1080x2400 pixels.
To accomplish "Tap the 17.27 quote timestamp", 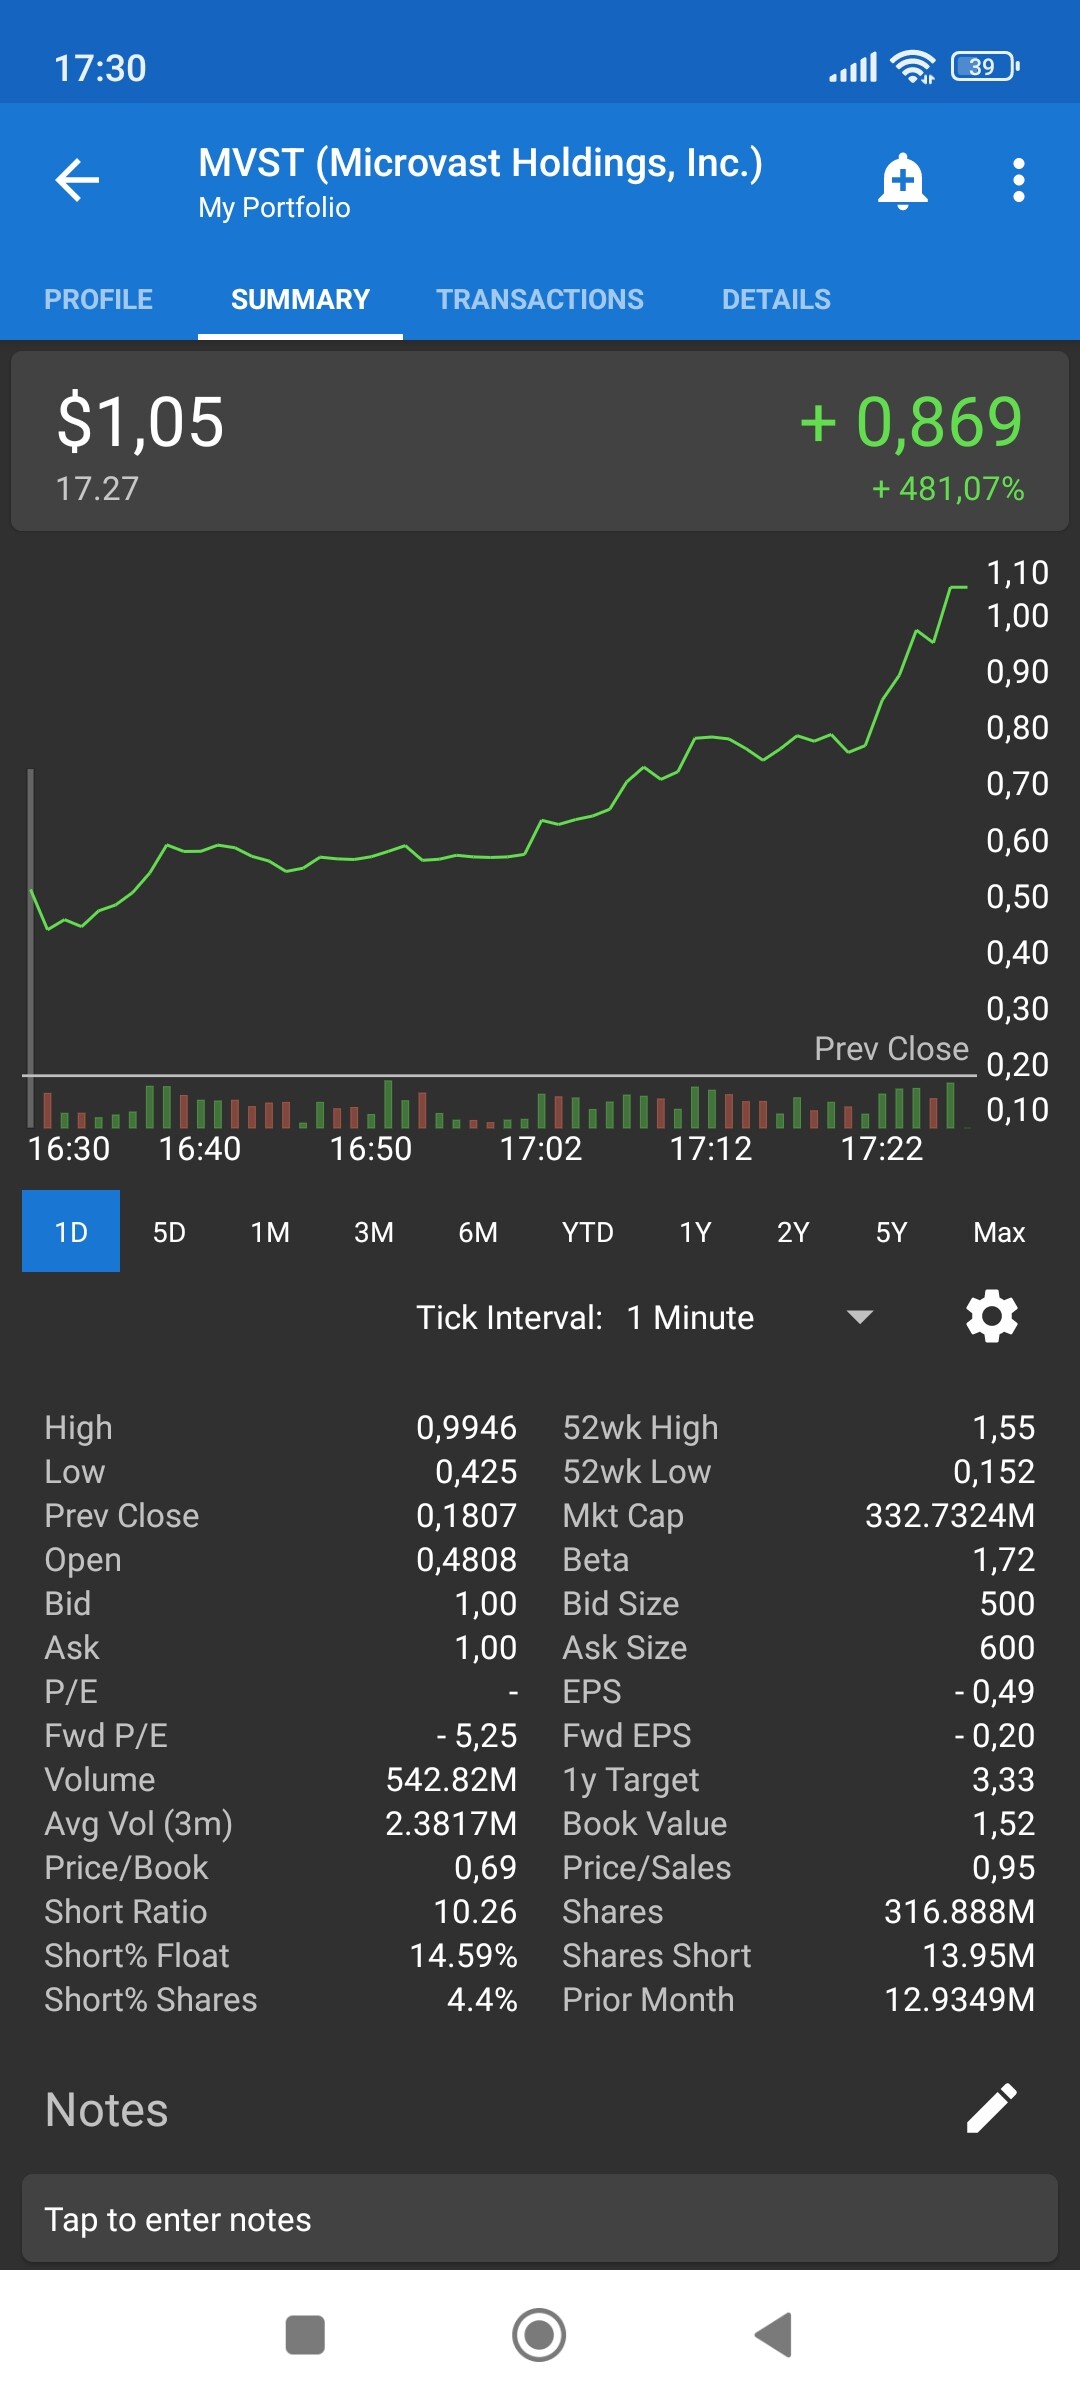I will 97,489.
